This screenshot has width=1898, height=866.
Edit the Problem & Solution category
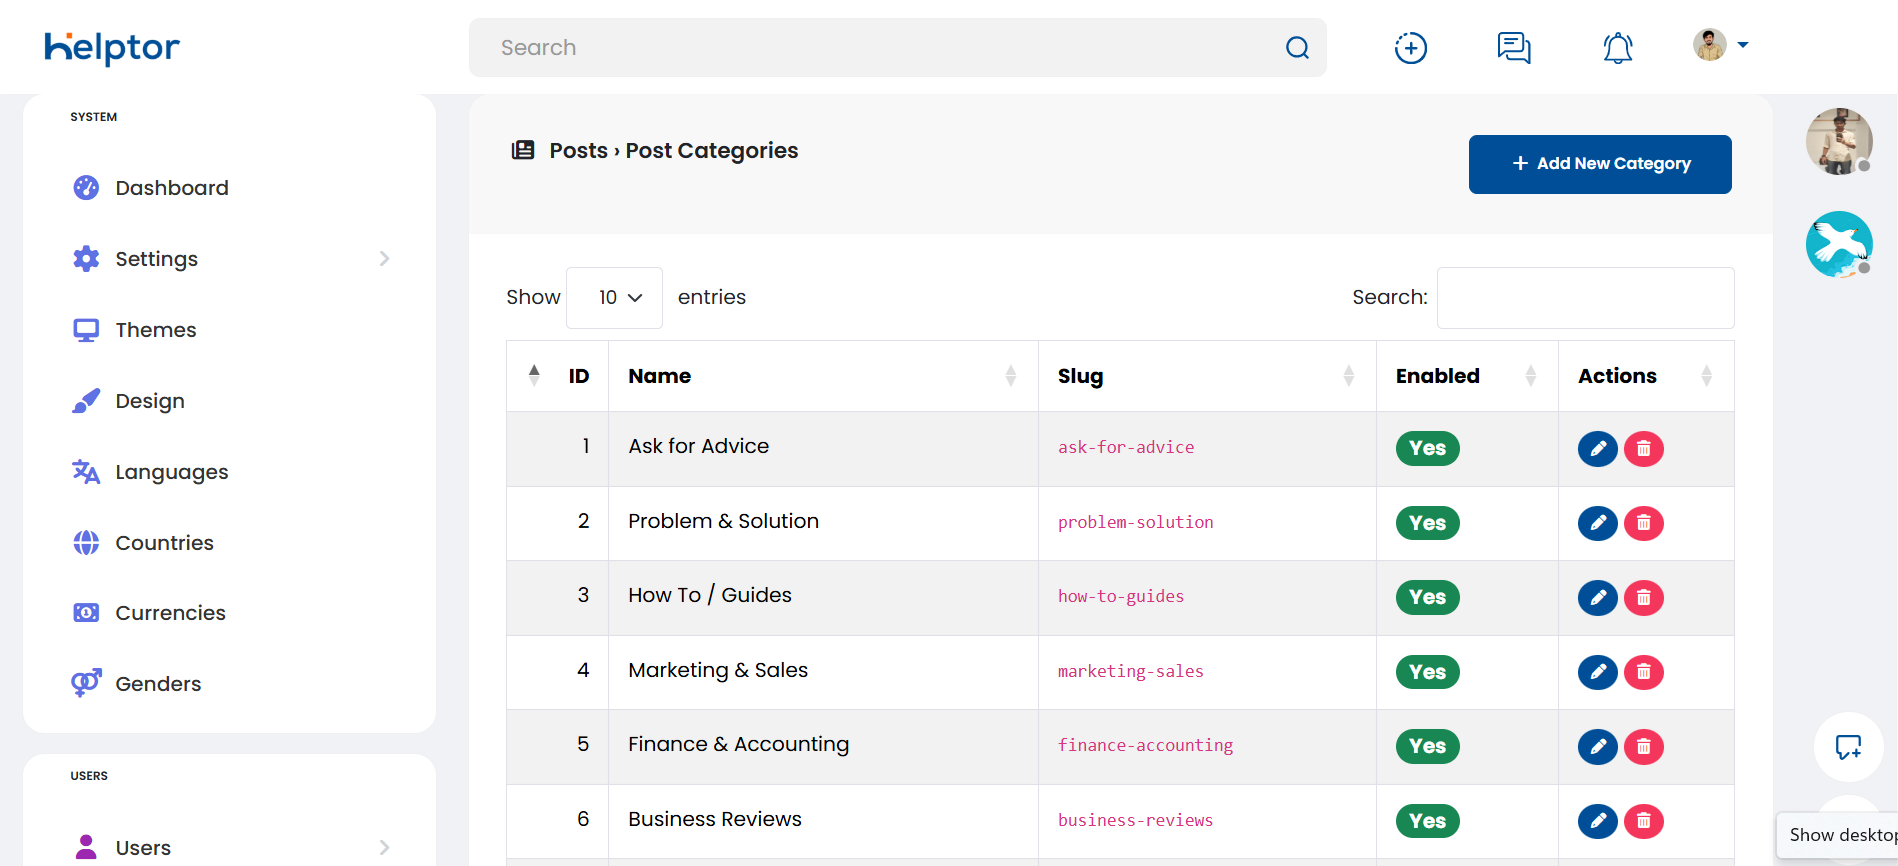(1598, 523)
